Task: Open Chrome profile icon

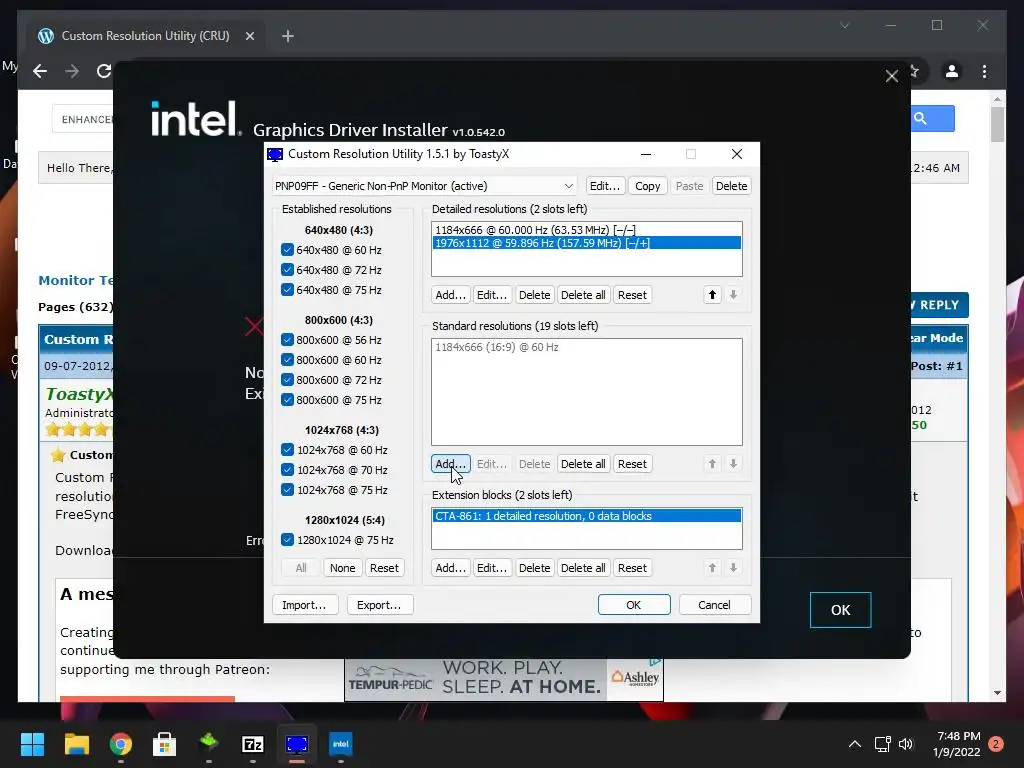Action: coord(952,71)
